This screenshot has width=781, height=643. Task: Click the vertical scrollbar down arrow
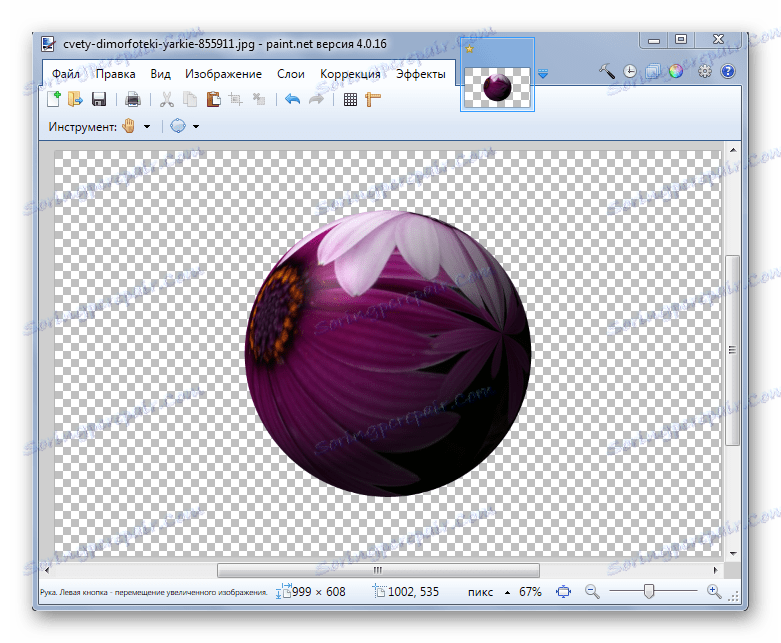[733, 553]
